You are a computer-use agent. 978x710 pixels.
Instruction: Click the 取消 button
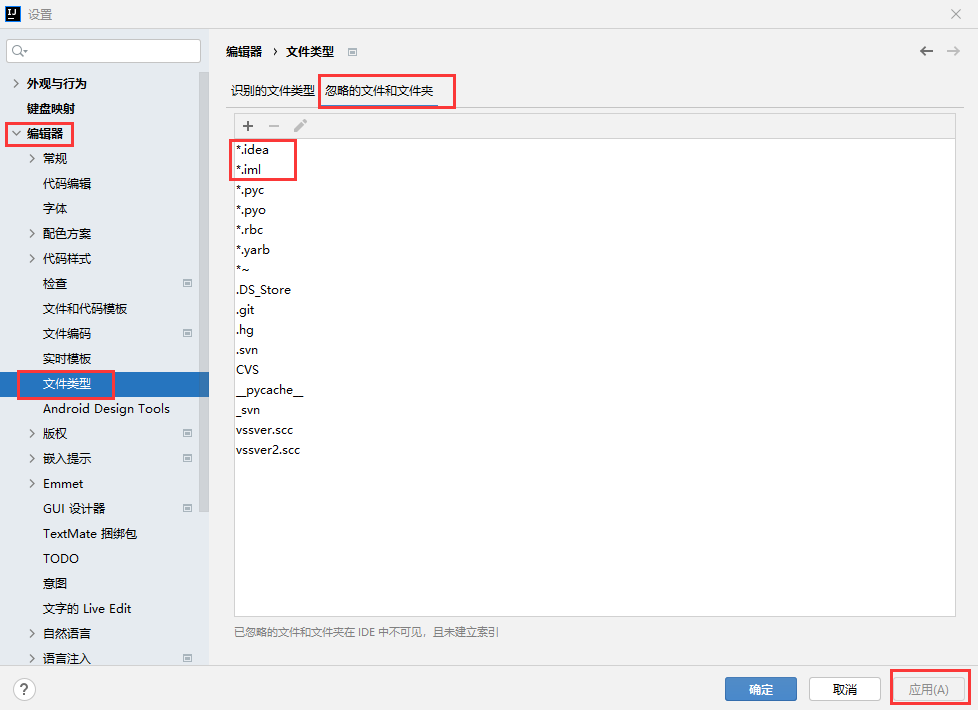844,689
